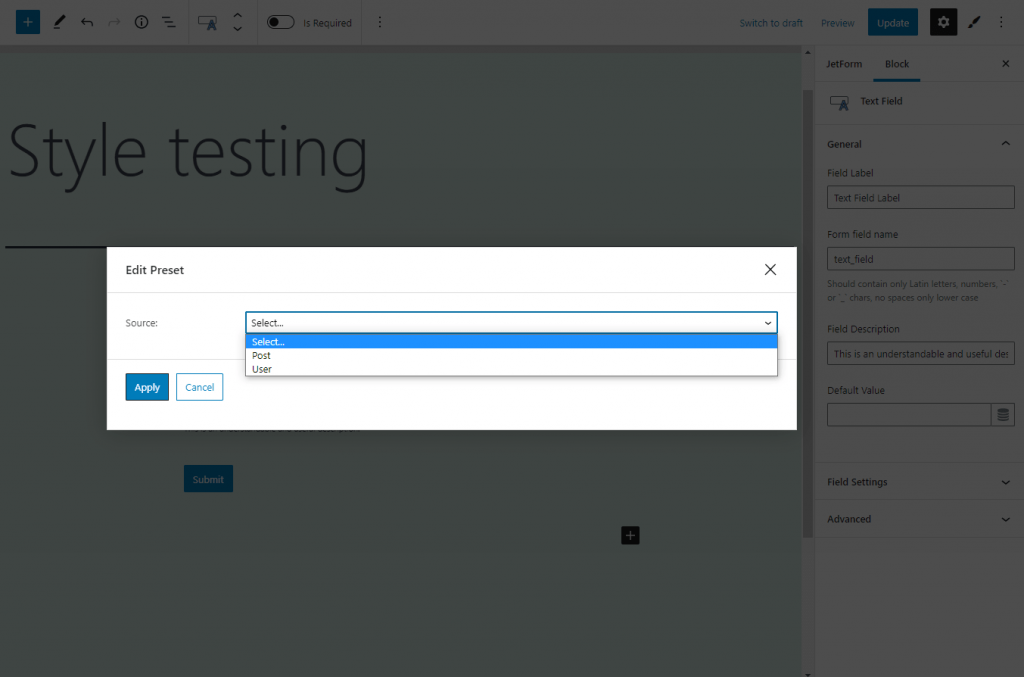Edit the Field Label input
Screen dimensions: 1024x677
point(920,197)
